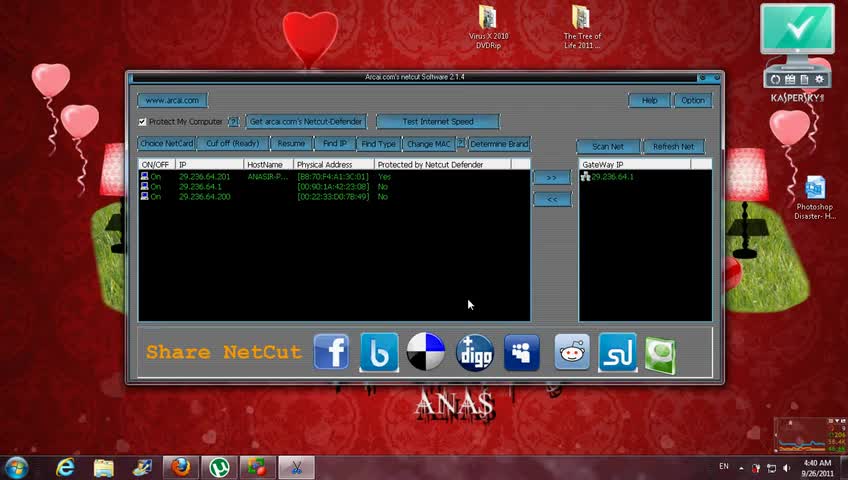Switch to uTorrent on the taskbar
The width and height of the screenshot is (848, 480).
(x=219, y=468)
